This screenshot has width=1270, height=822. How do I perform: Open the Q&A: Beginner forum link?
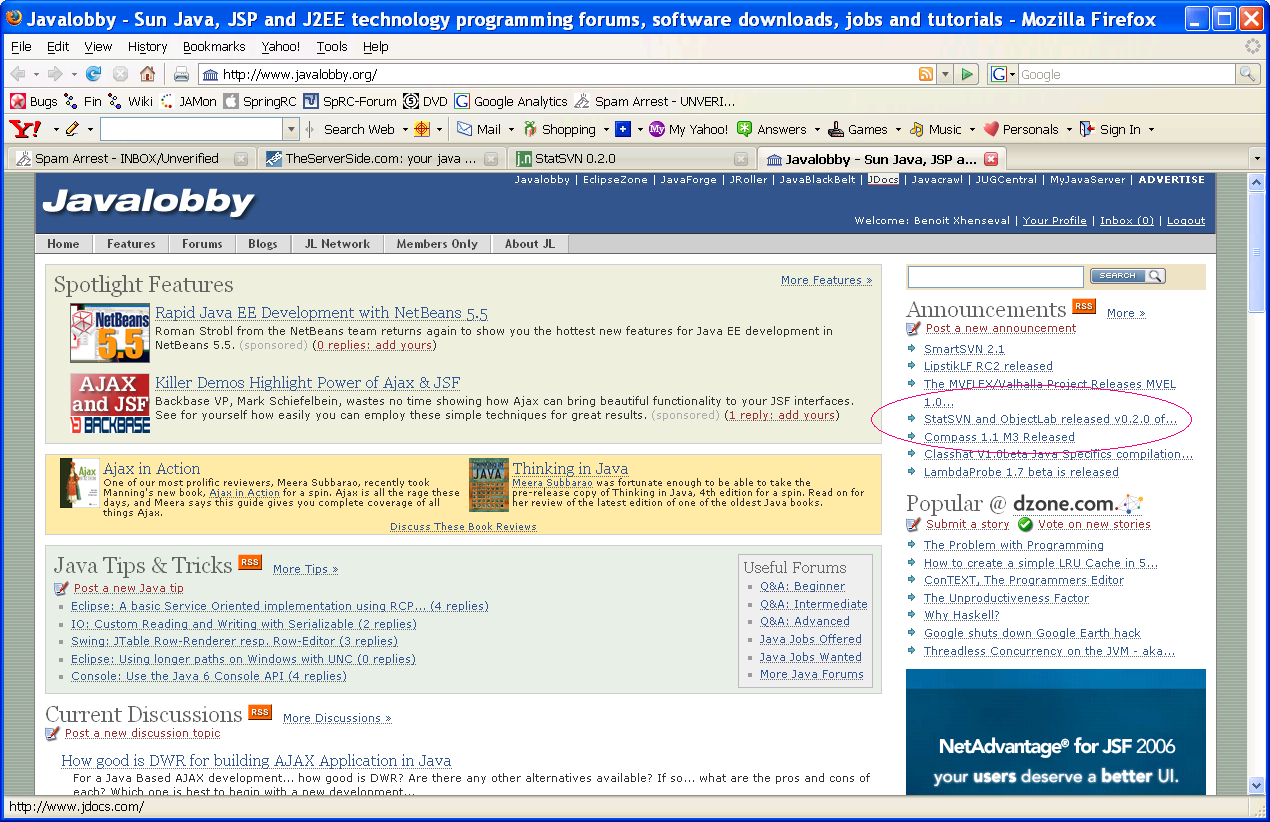802,586
